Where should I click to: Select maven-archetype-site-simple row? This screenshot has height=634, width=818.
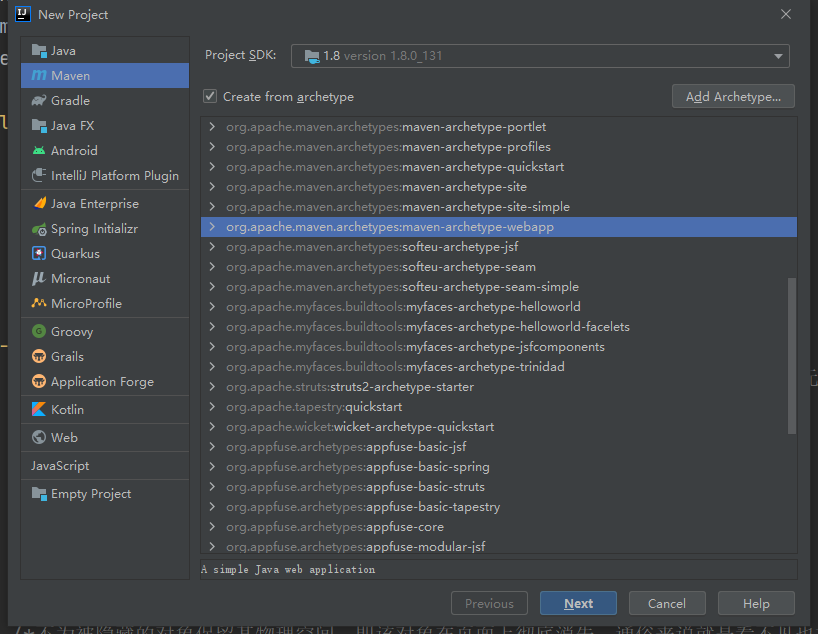tap(499, 207)
